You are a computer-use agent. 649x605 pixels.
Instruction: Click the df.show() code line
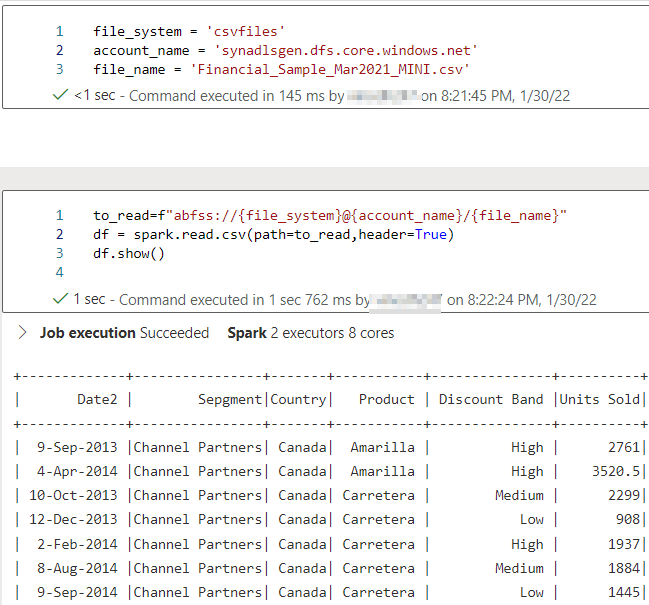pyautogui.click(x=129, y=253)
